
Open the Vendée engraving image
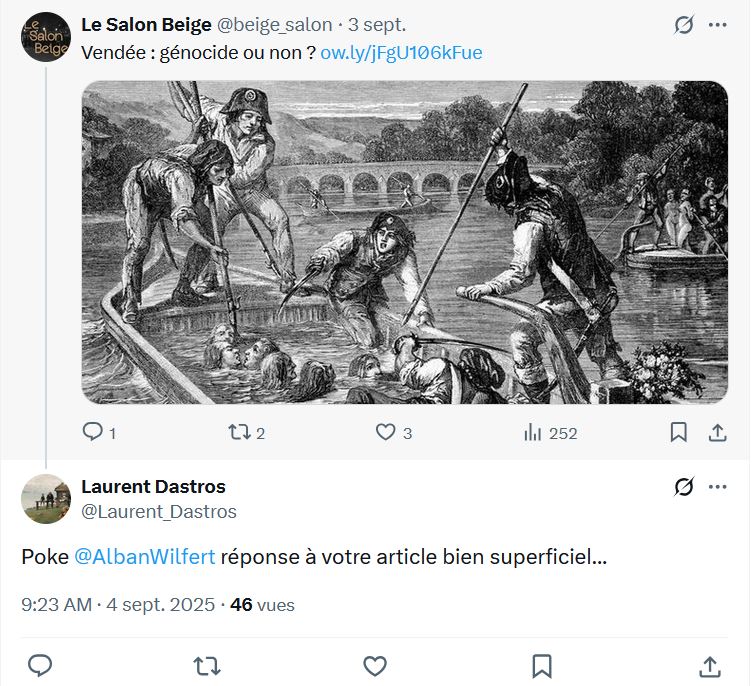pos(404,242)
